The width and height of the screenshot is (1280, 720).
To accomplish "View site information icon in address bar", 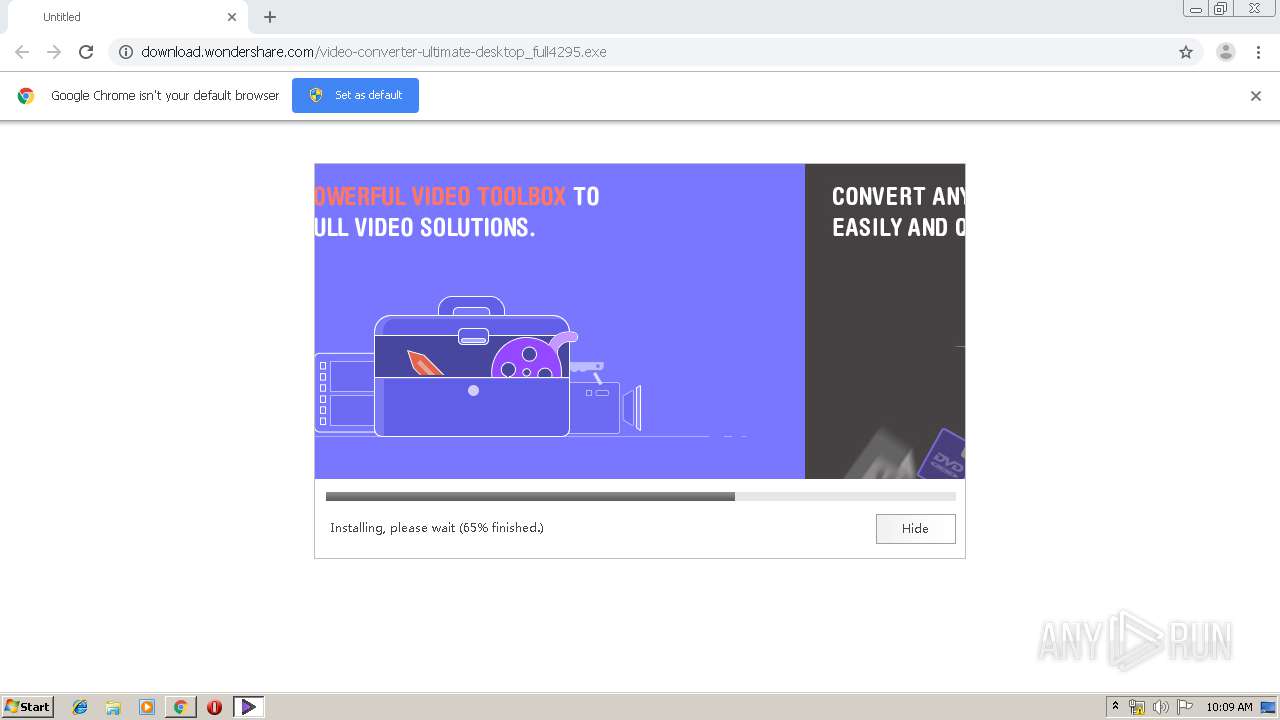I will point(126,52).
